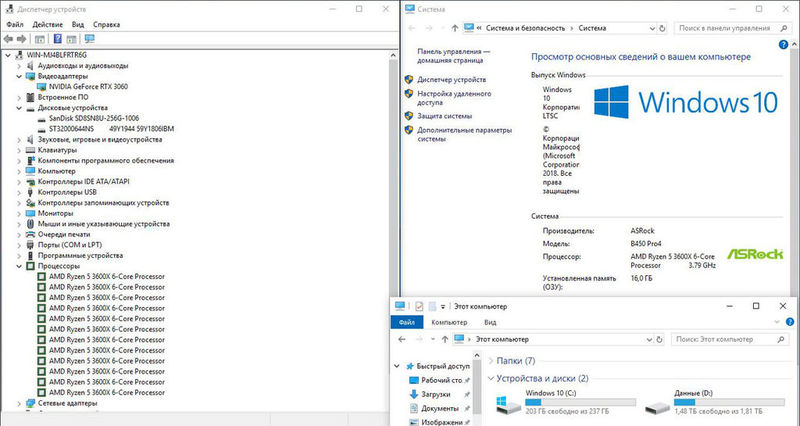Click the scan hardware monitor icon in Device Manager toolbar
The width and height of the screenshot is (800, 426).
point(90,39)
